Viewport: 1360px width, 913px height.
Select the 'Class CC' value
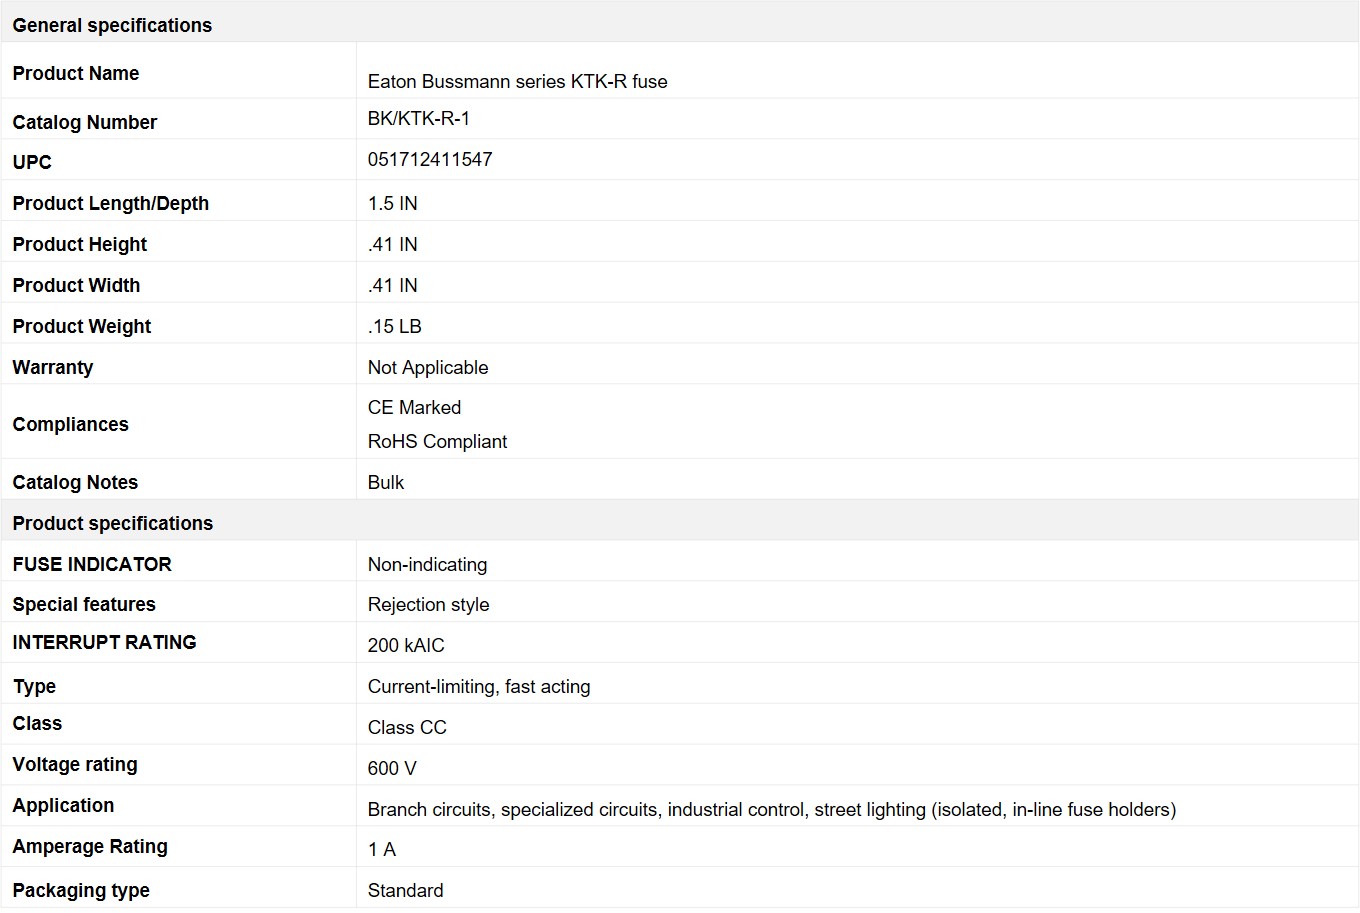pyautogui.click(x=407, y=727)
